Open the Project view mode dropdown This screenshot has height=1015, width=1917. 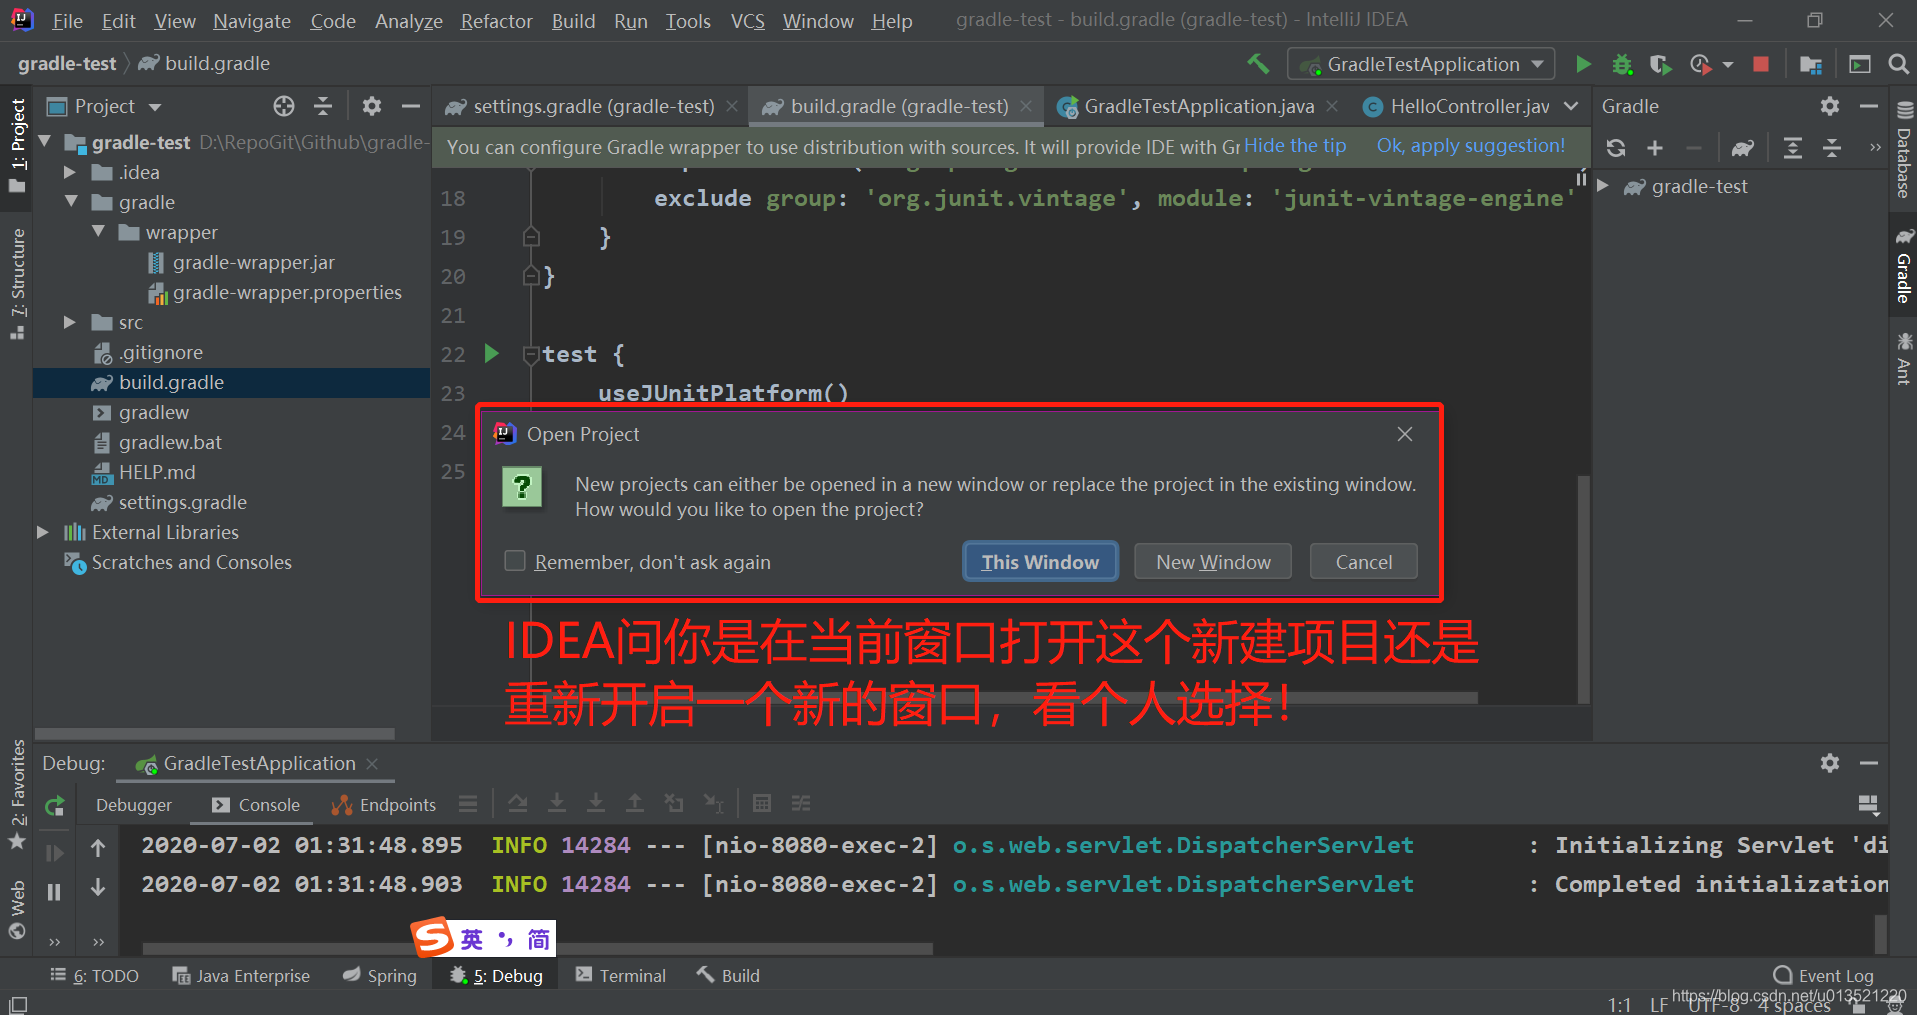pos(155,107)
